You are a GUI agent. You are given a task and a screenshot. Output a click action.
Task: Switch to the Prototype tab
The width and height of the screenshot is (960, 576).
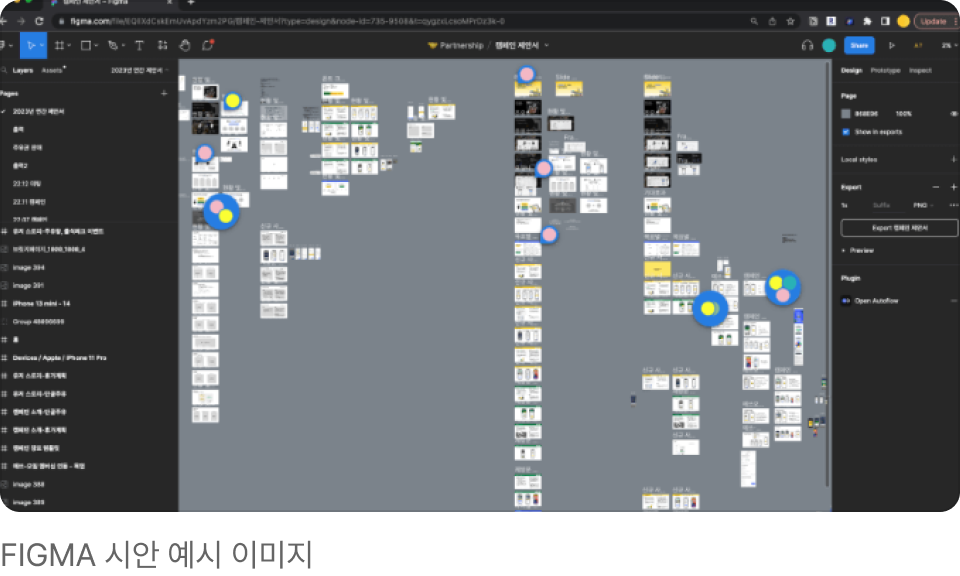point(885,70)
